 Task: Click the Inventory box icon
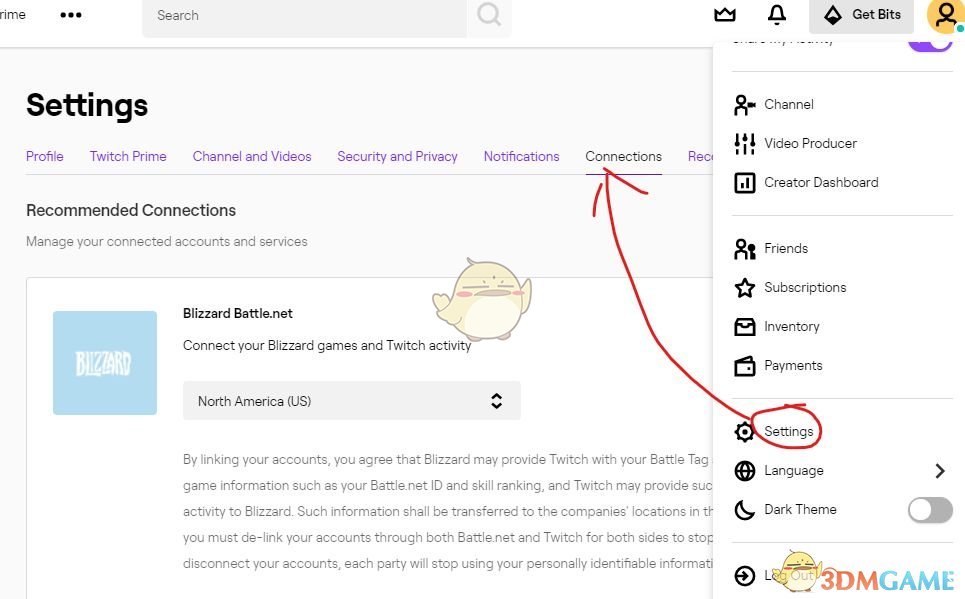pyautogui.click(x=745, y=326)
